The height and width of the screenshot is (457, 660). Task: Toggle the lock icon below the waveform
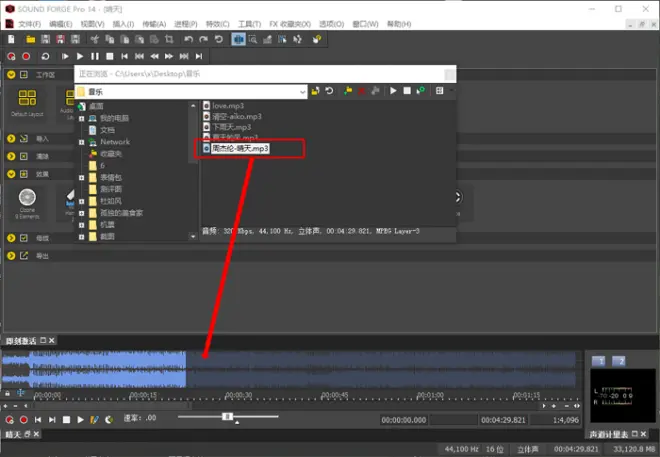tap(8, 393)
